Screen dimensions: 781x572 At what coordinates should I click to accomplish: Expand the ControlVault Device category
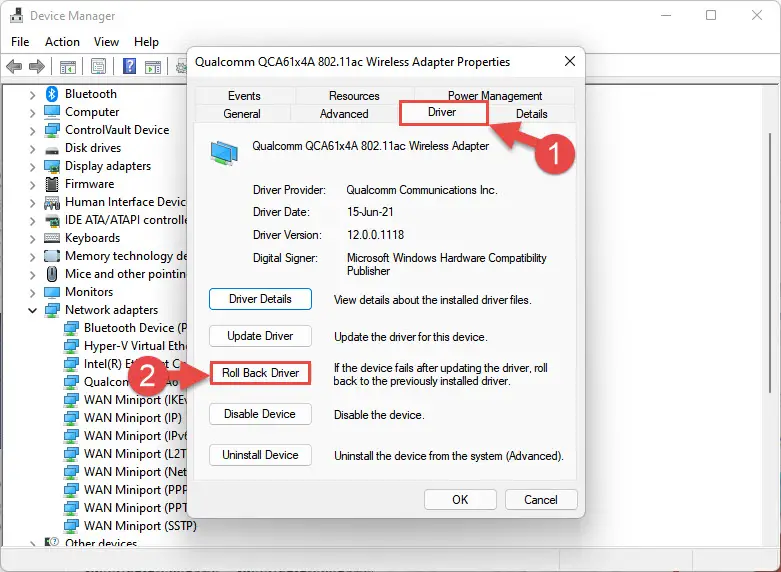click(32, 131)
